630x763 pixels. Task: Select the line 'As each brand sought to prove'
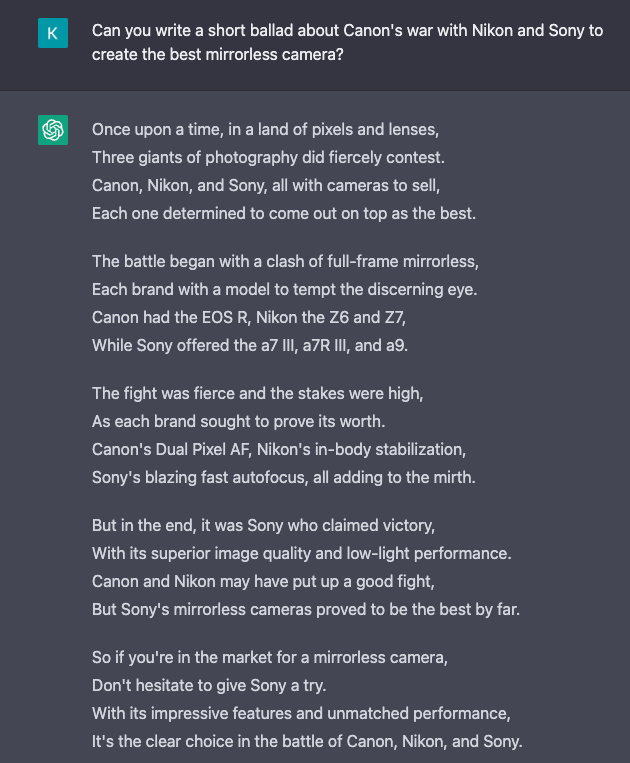(x=238, y=421)
